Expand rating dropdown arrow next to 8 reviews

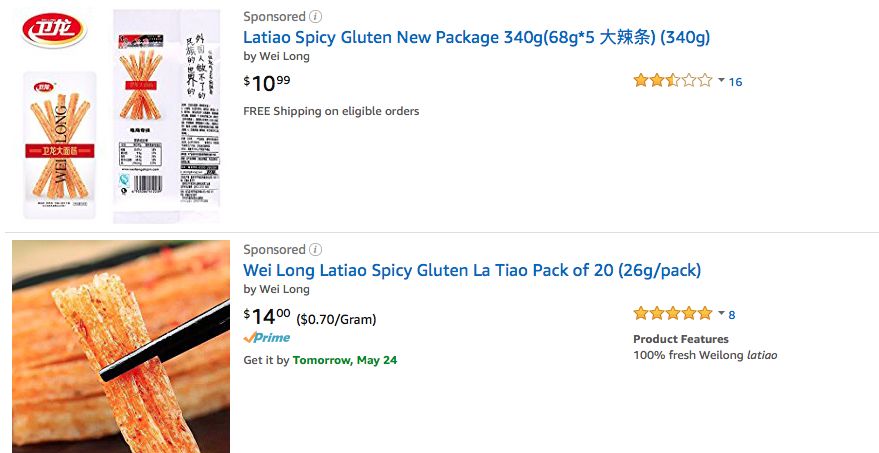coord(721,314)
